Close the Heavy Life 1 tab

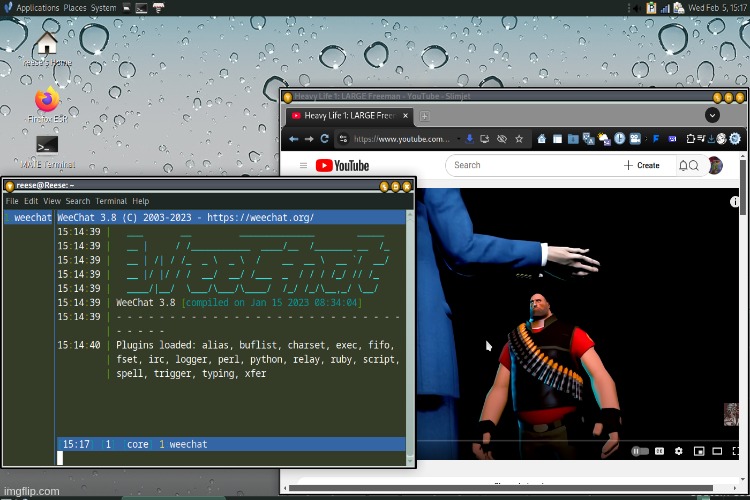tap(405, 115)
